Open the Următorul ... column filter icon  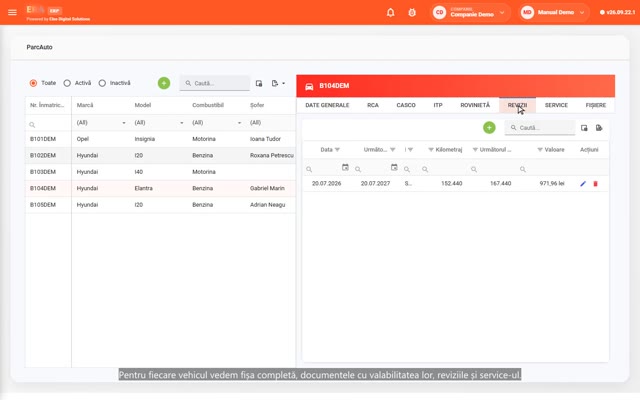pyautogui.click(x=475, y=150)
